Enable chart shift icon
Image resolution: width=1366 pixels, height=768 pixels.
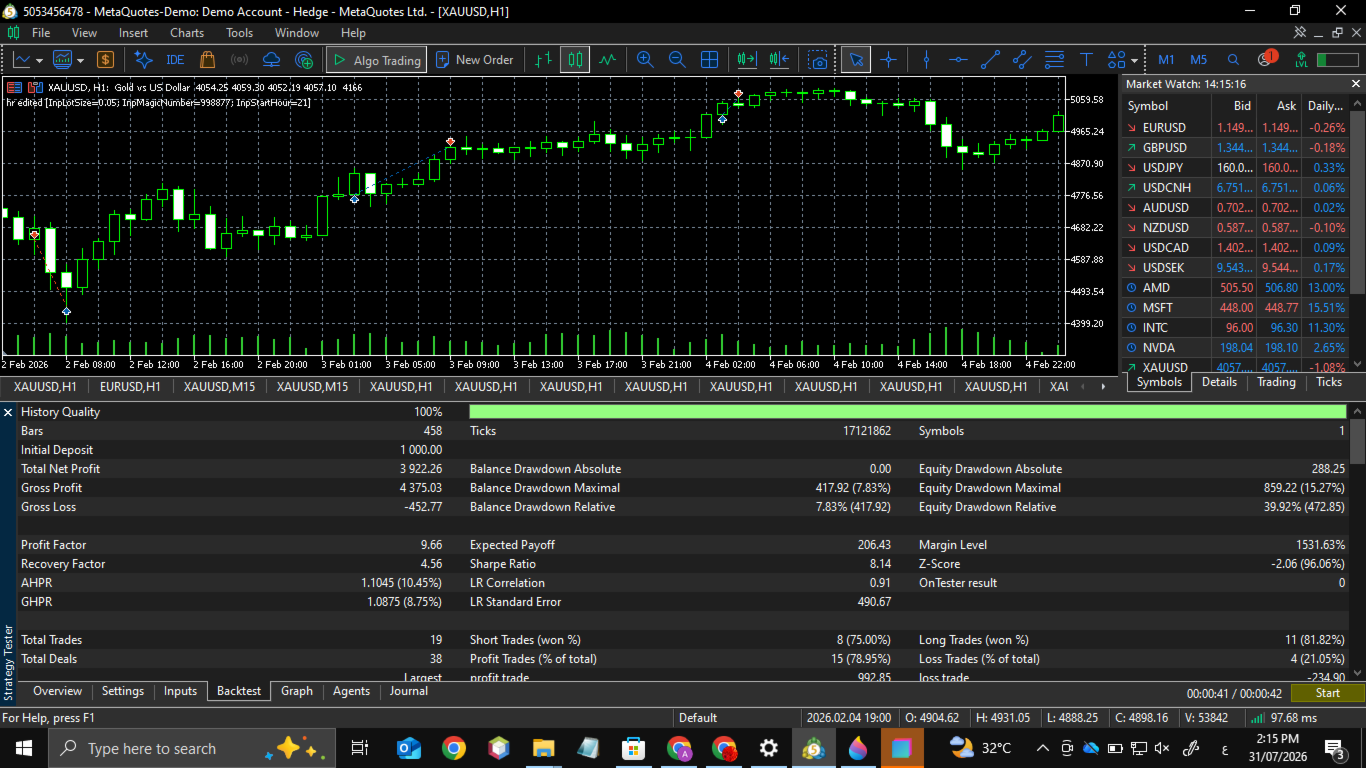tap(780, 60)
